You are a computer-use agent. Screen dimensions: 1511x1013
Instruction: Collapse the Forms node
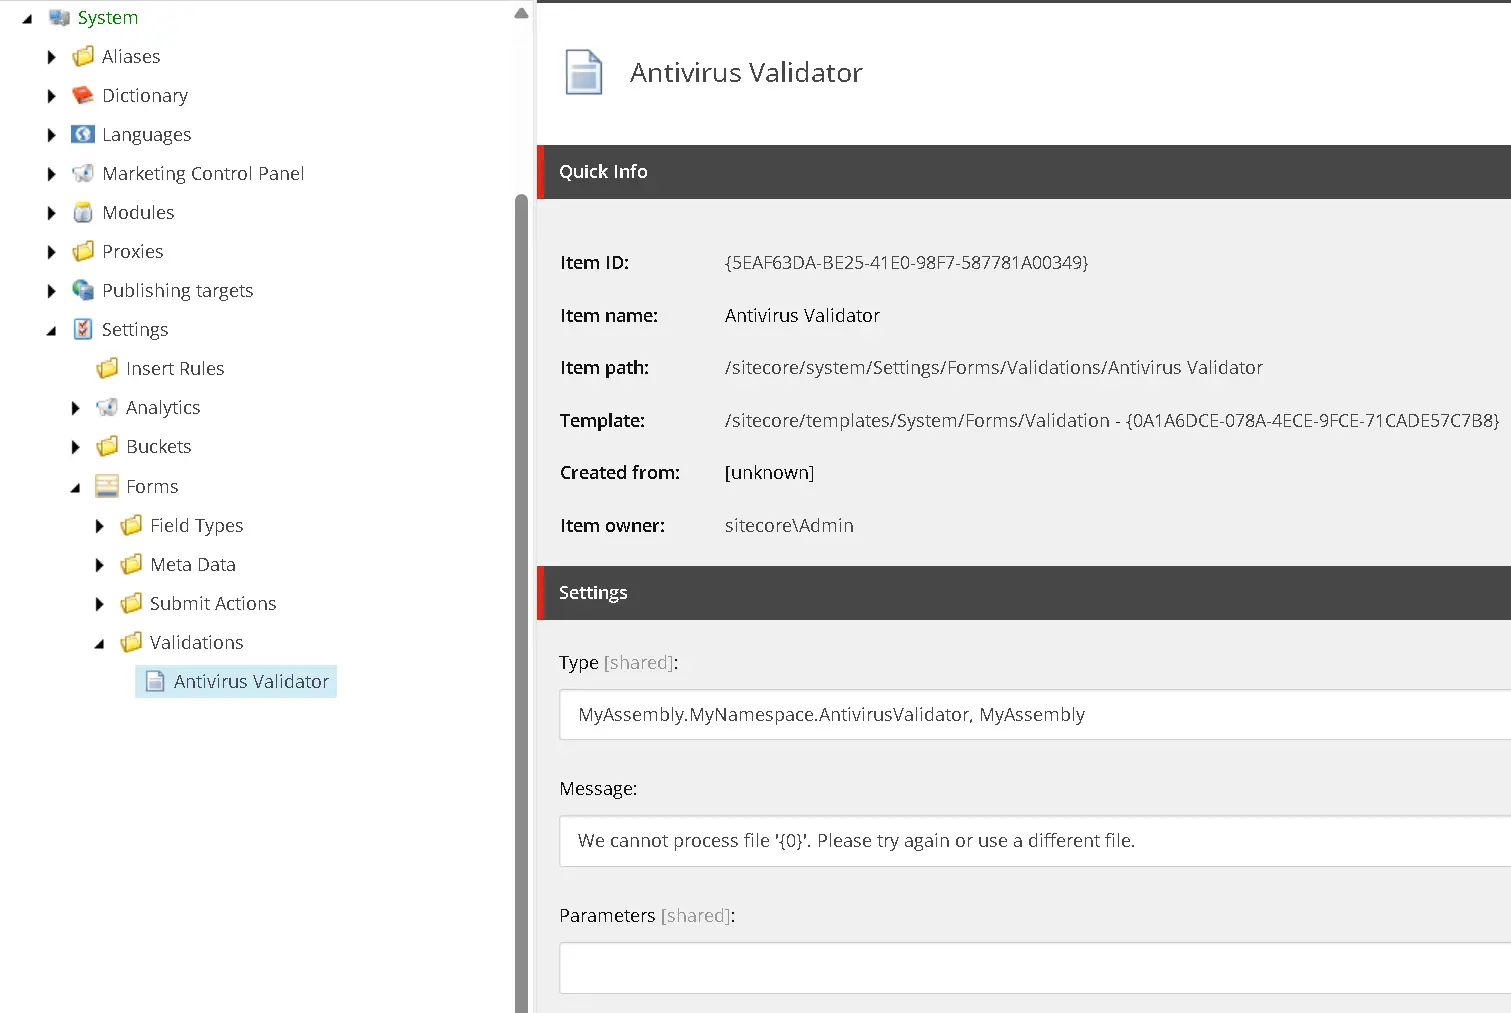[x=75, y=488]
